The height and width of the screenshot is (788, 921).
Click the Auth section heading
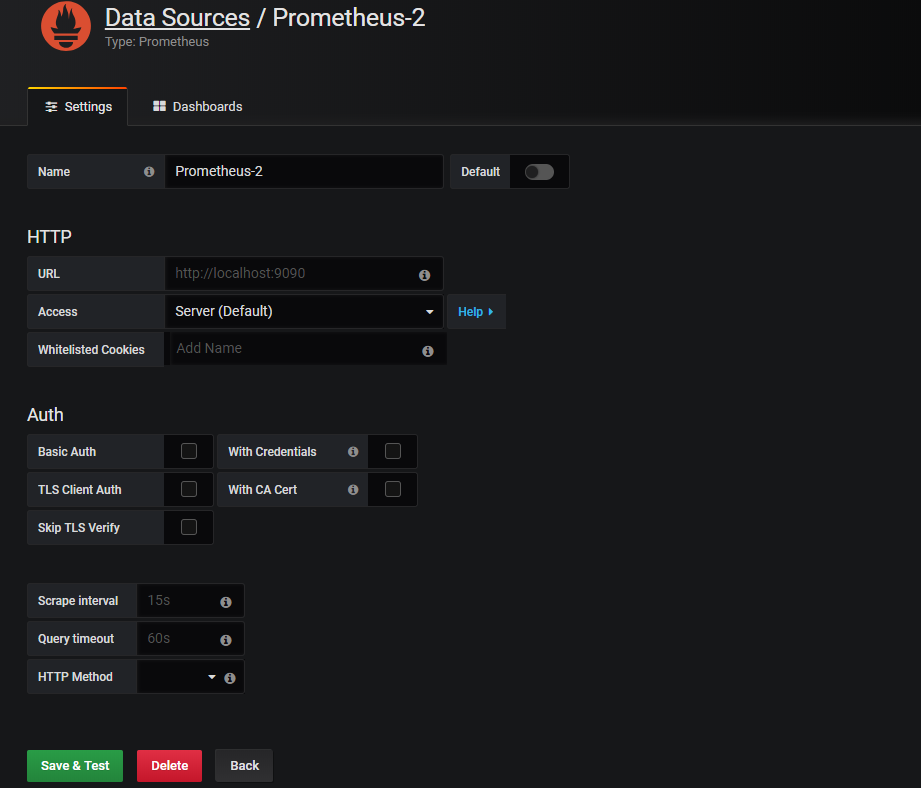(45, 415)
